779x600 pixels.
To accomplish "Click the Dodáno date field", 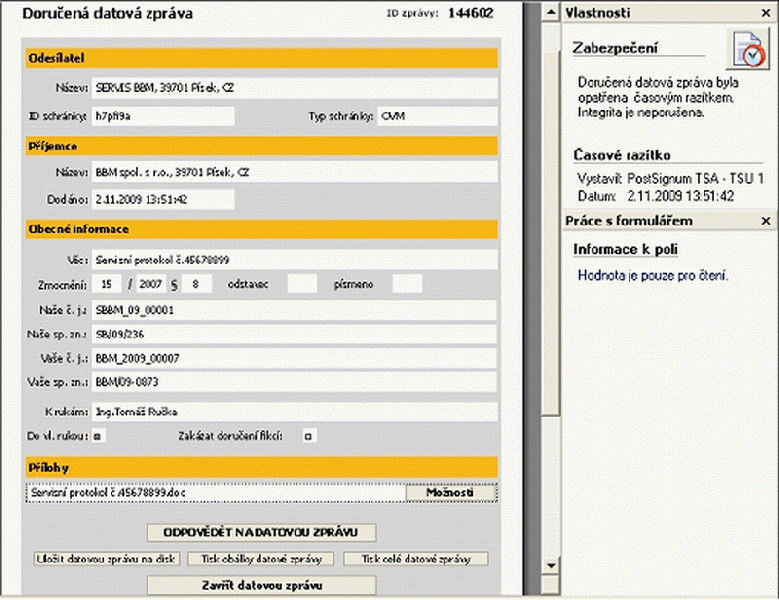I will (163, 199).
